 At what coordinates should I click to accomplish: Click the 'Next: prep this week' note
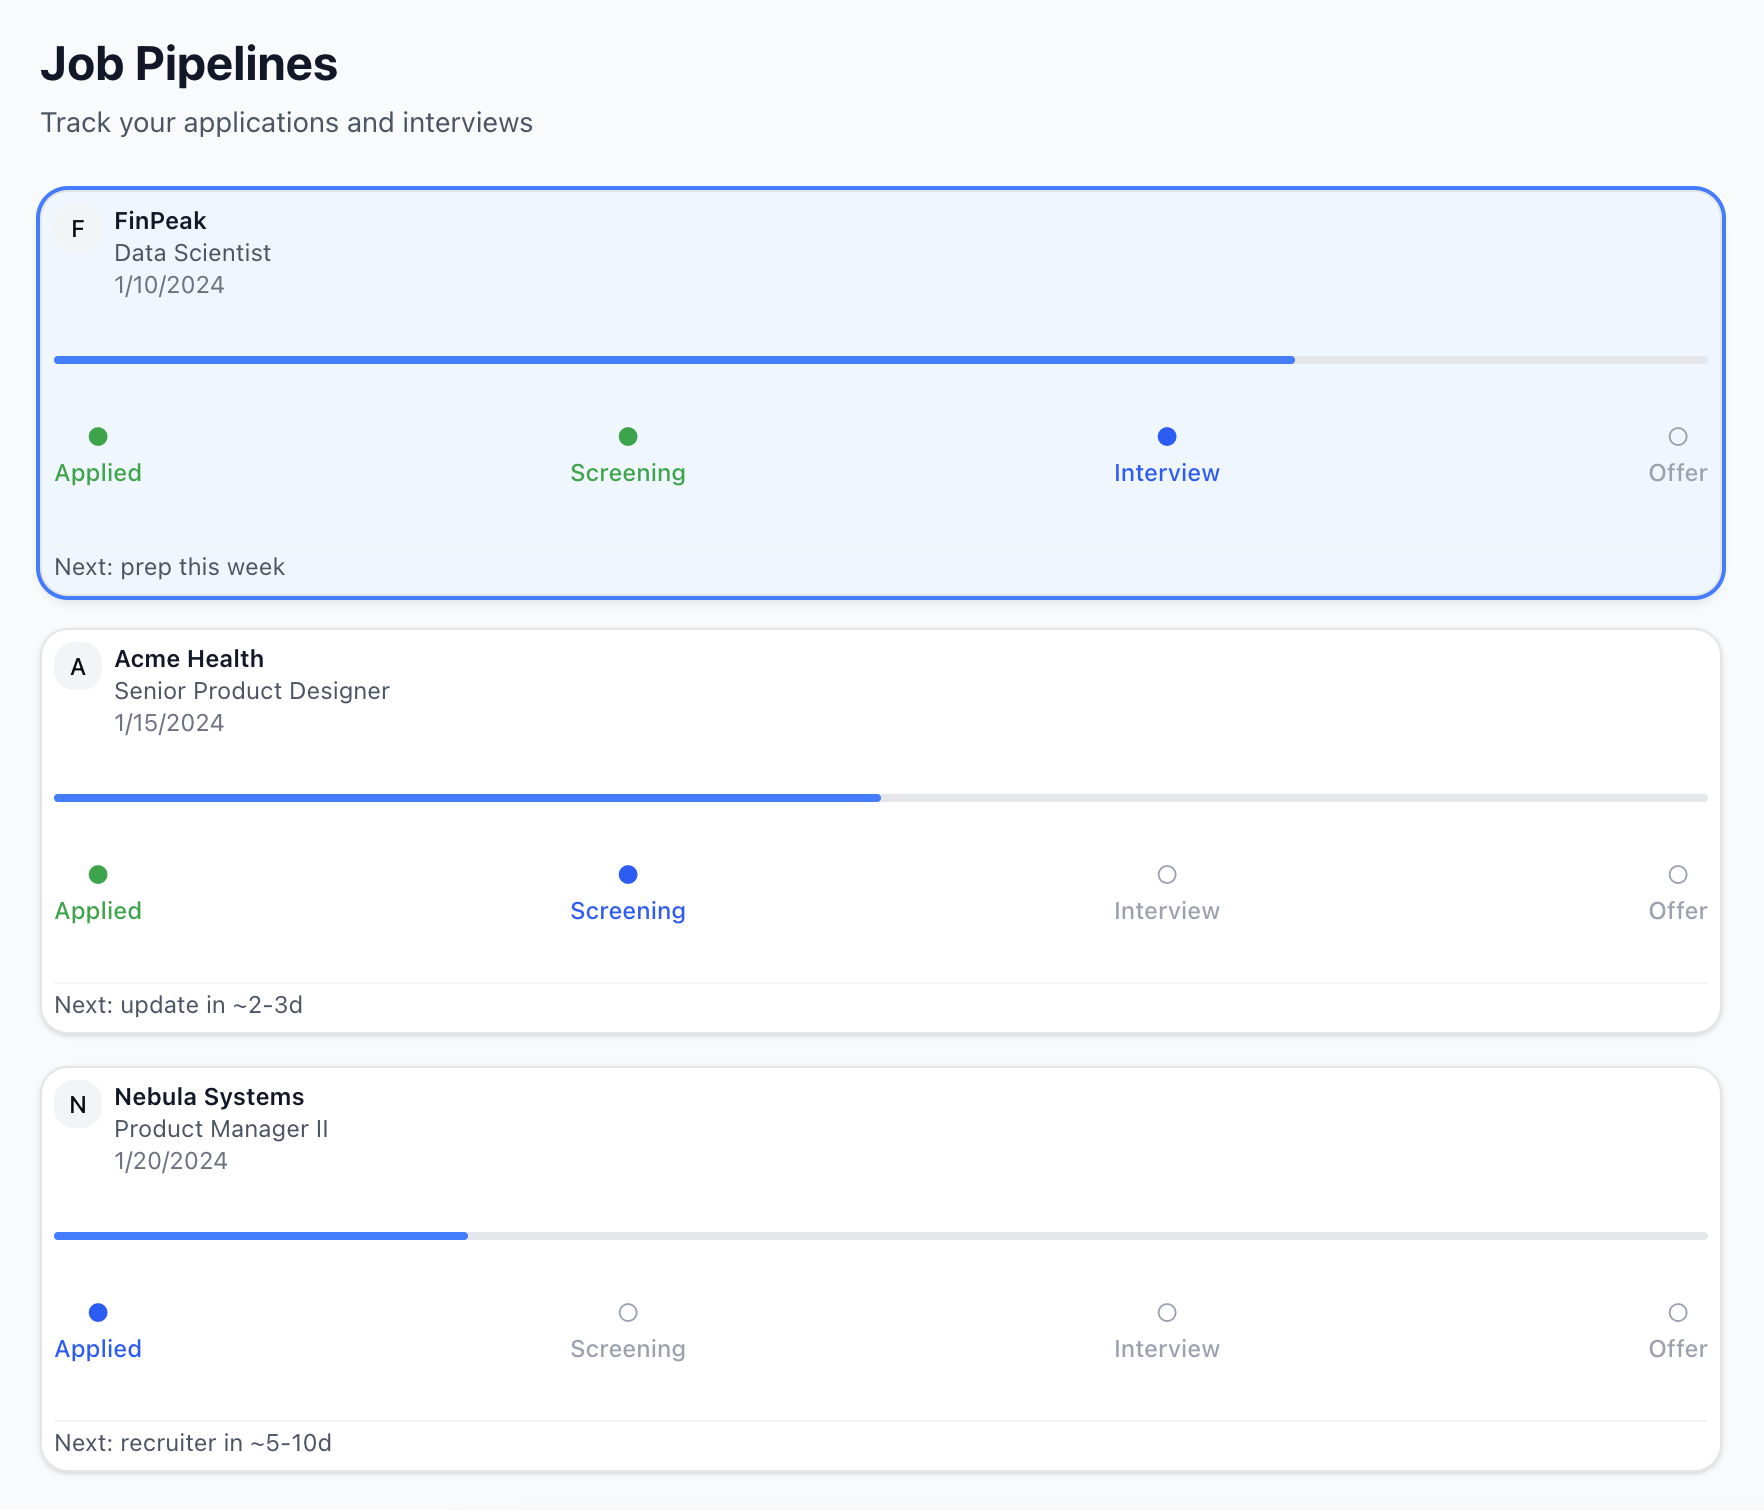tap(169, 566)
